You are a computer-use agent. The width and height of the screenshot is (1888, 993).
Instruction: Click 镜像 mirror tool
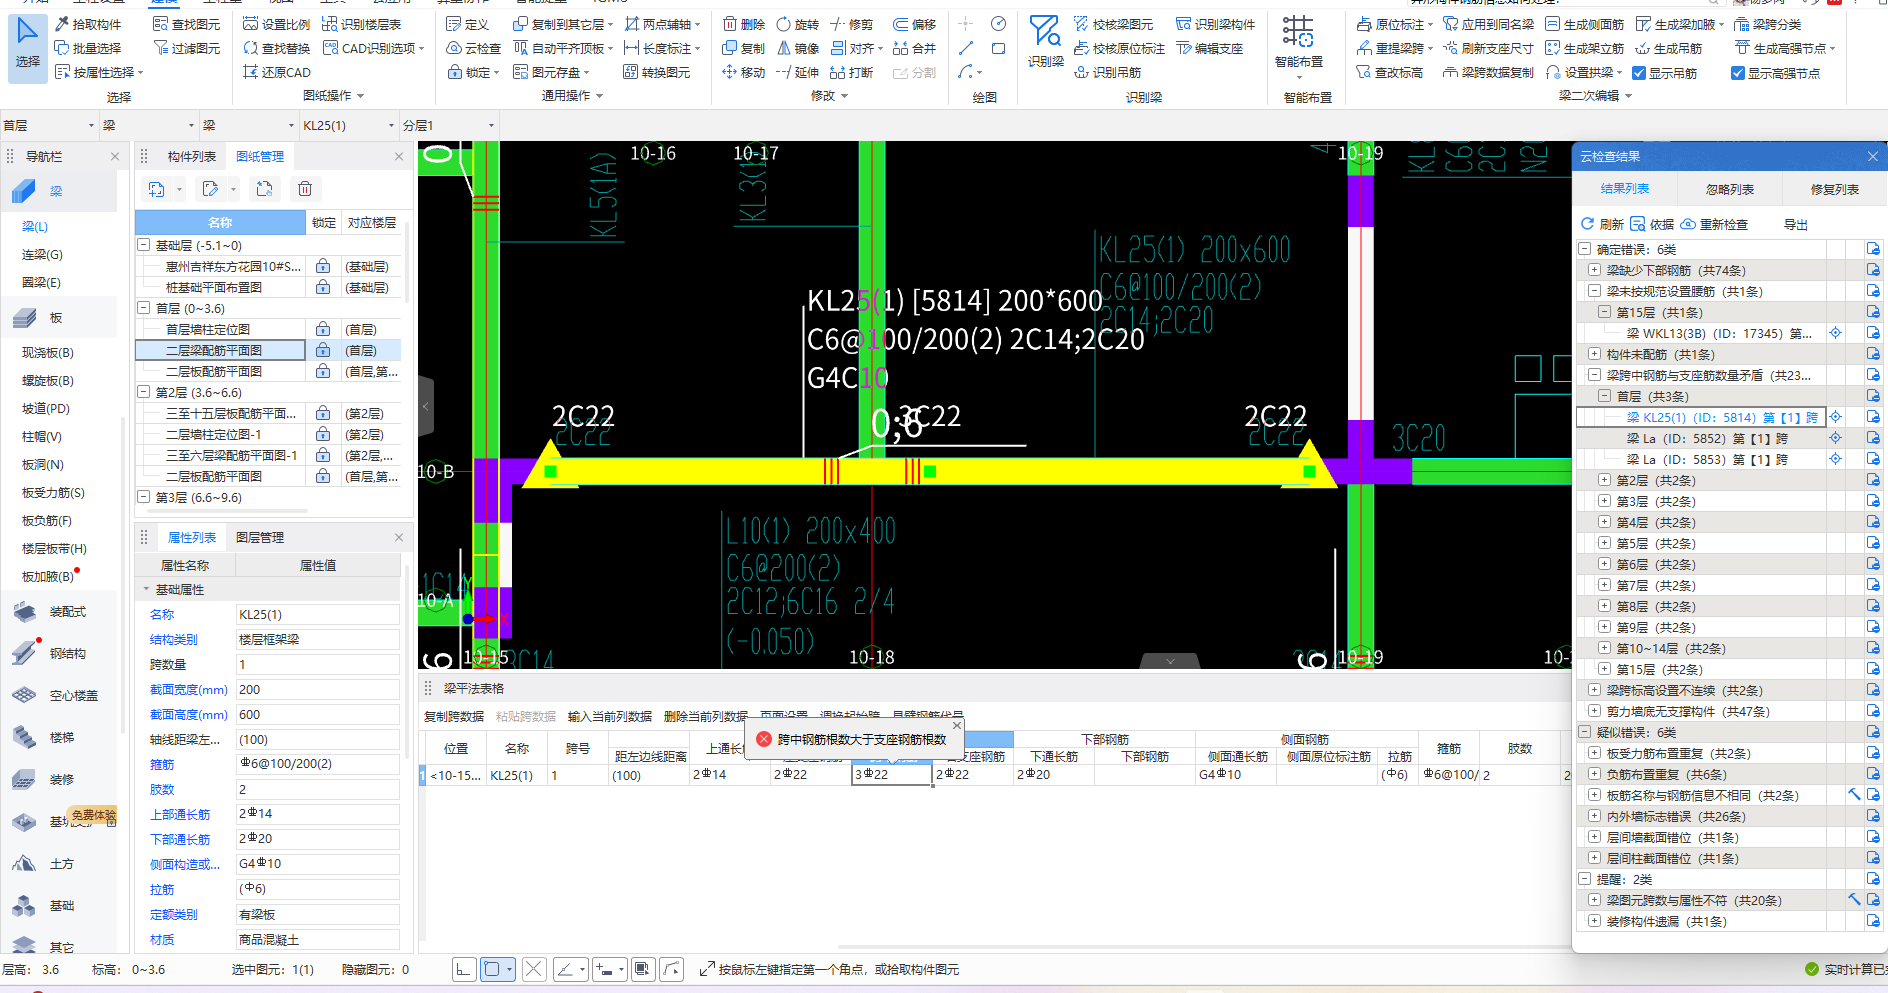(x=797, y=48)
